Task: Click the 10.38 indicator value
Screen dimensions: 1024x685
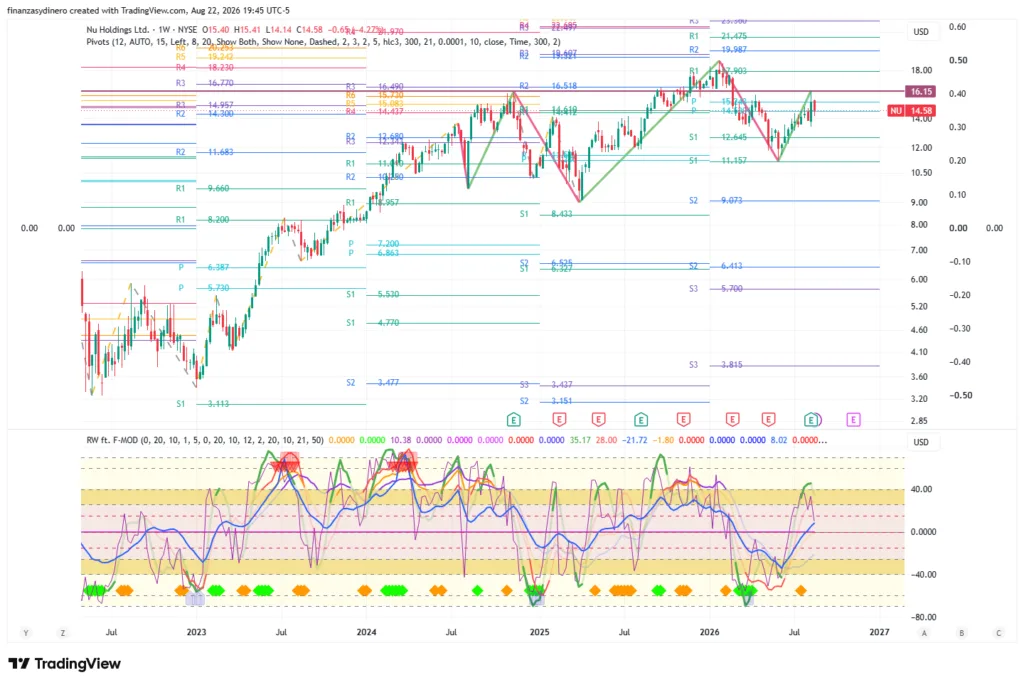Action: point(400,440)
